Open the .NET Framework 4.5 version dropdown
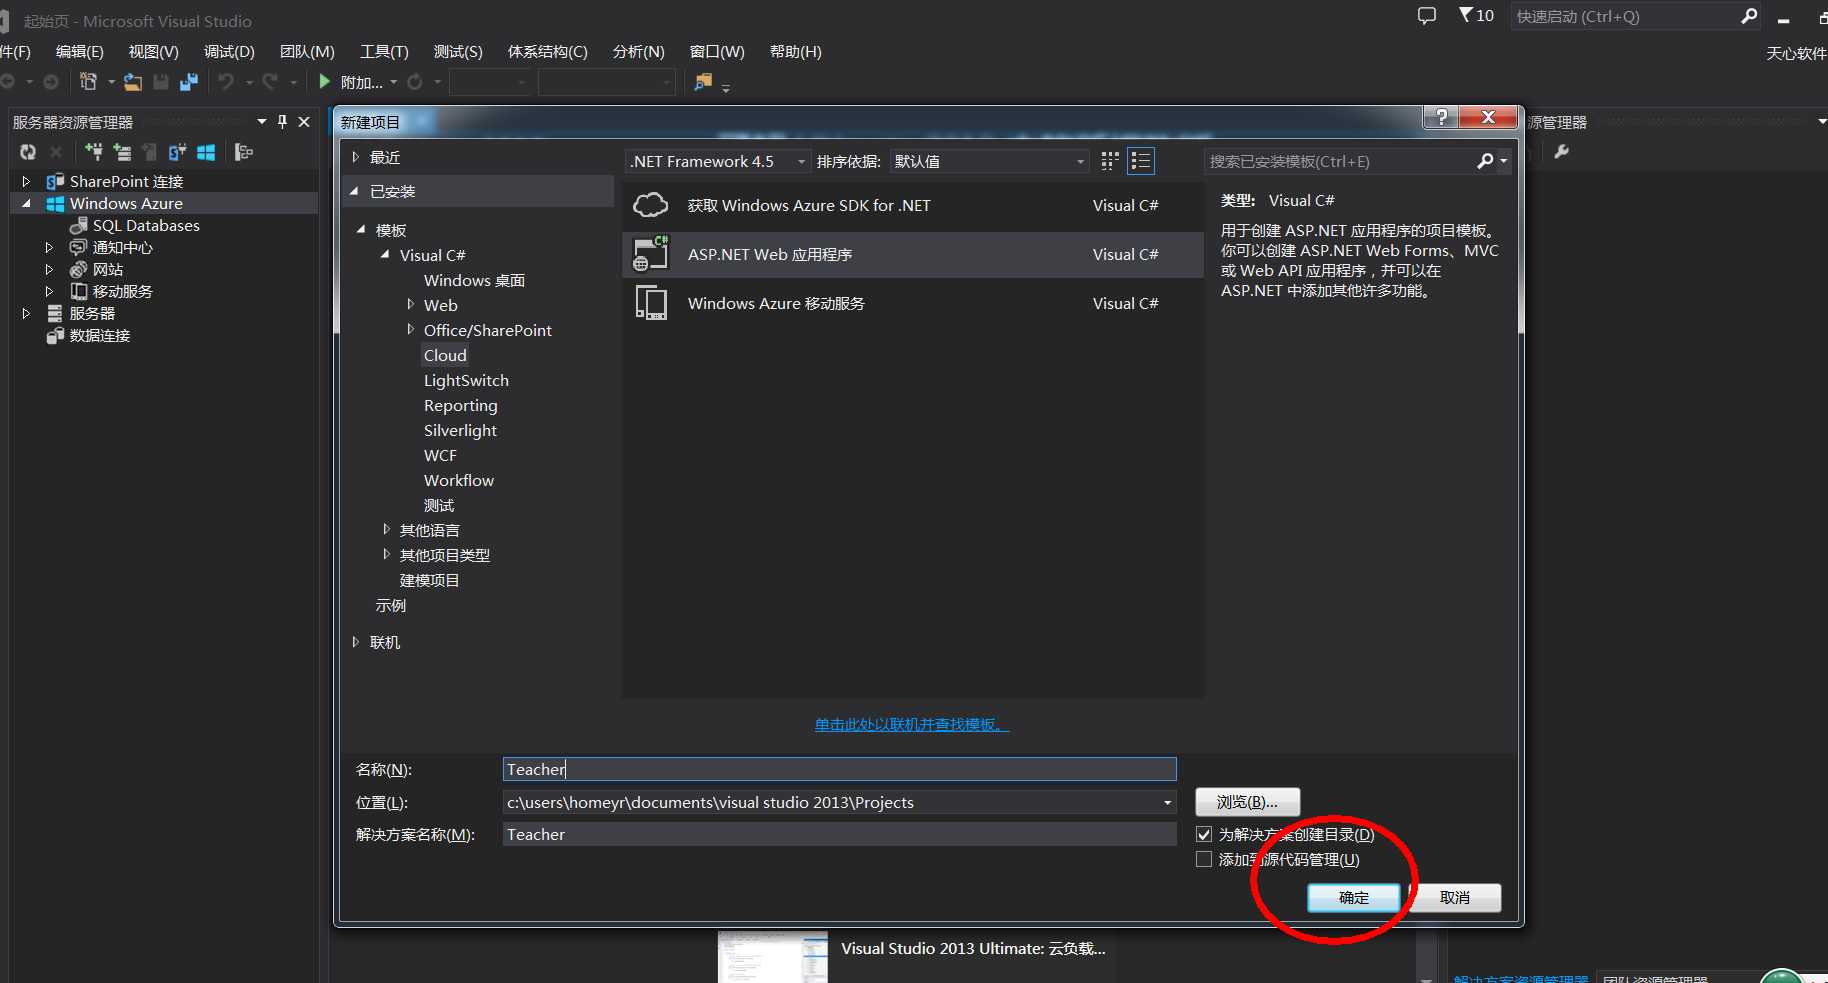The image size is (1828, 983). [x=718, y=161]
